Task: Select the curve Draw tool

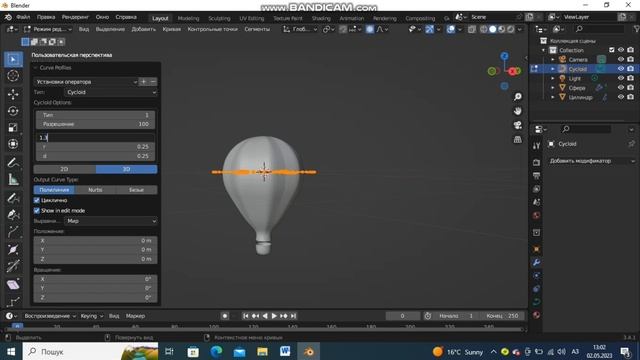Action: 13,198
